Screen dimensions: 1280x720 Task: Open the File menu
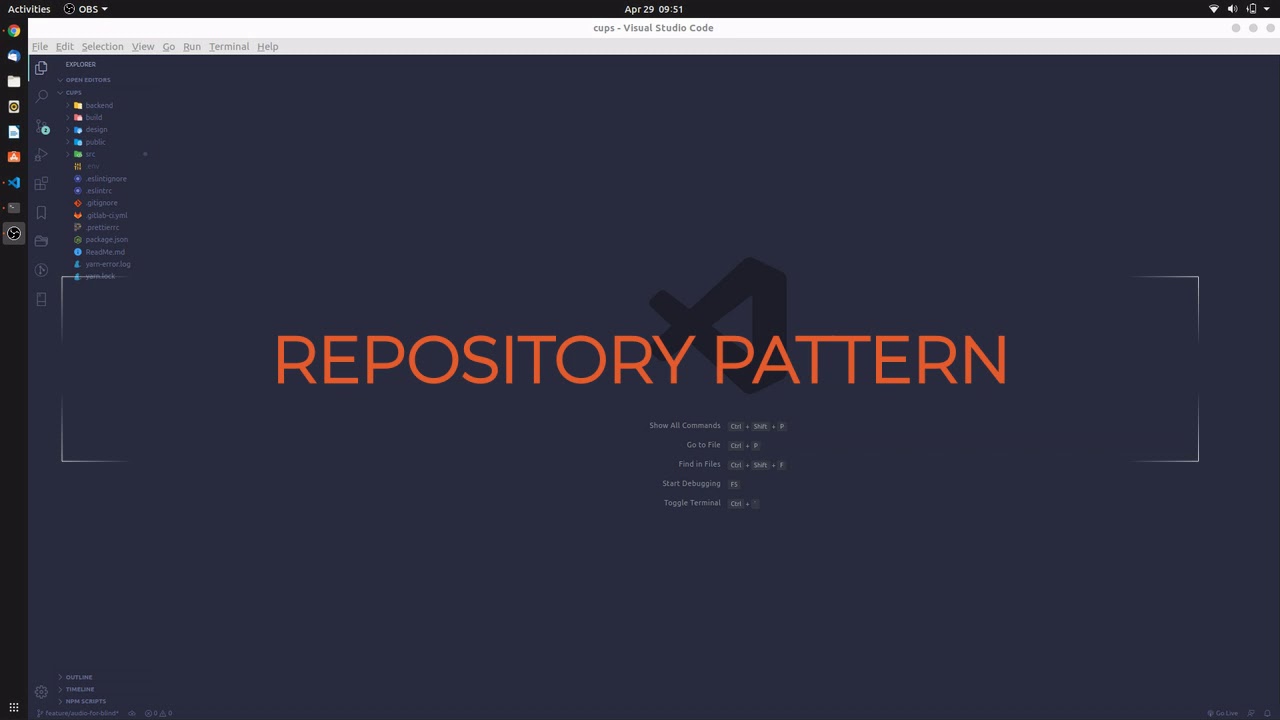[40, 46]
